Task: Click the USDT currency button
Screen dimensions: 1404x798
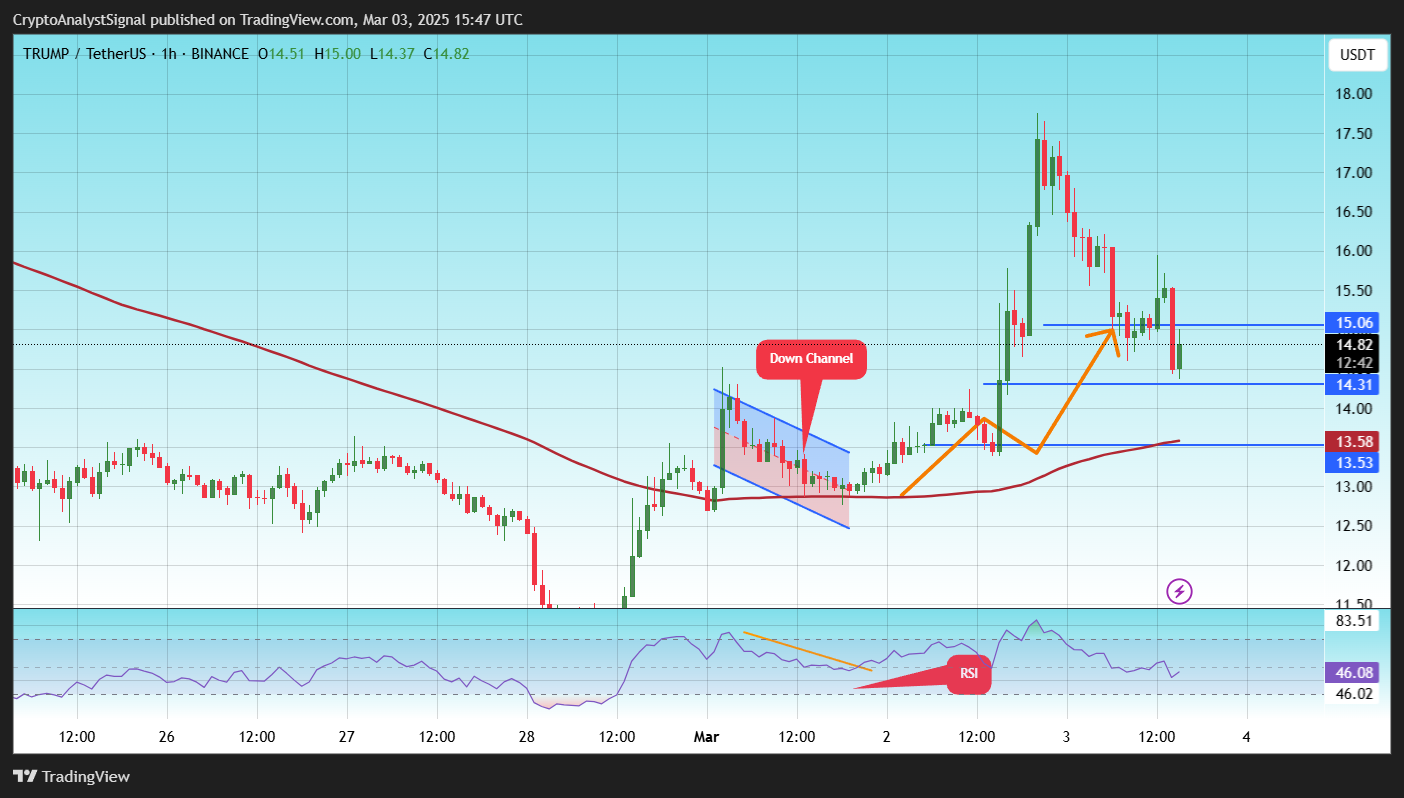Action: (1357, 55)
